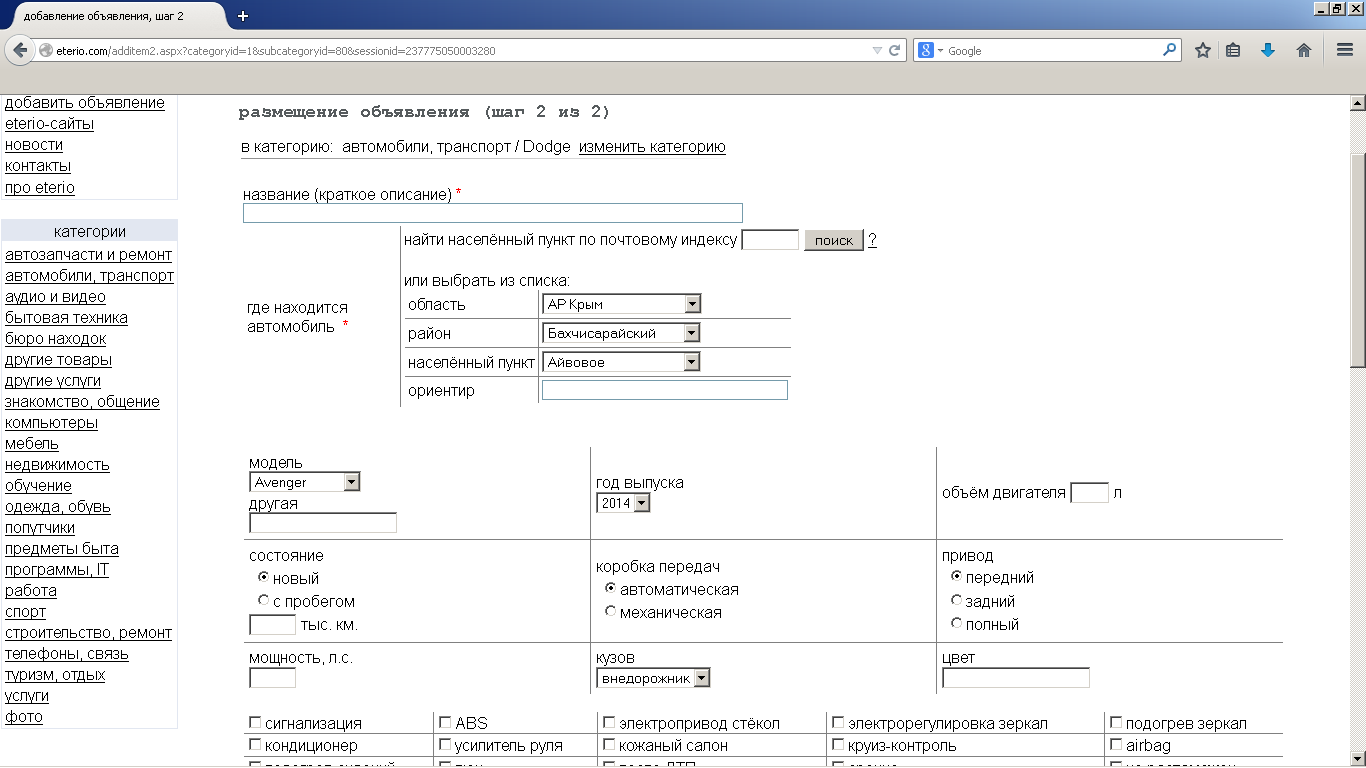Image resolution: width=1366 pixels, height=768 pixels.
Task: Go to the browser home page icon
Action: click(1304, 50)
